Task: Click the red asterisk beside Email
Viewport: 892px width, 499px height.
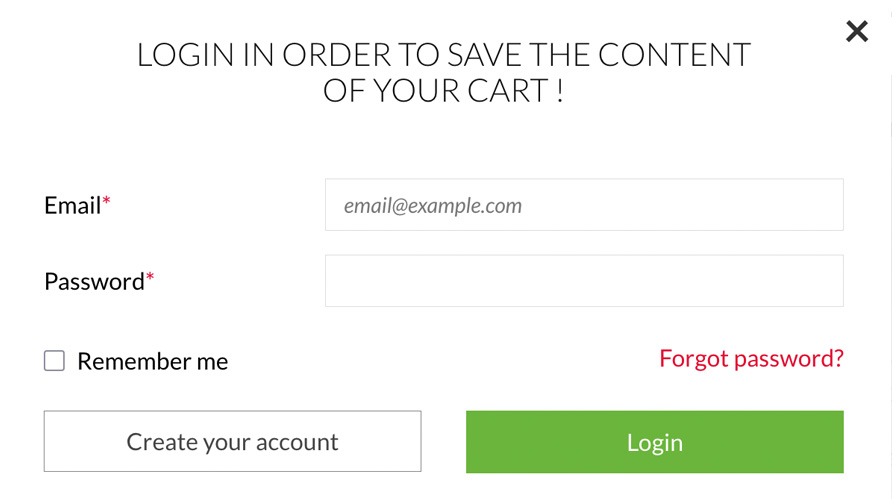Action: 107,202
